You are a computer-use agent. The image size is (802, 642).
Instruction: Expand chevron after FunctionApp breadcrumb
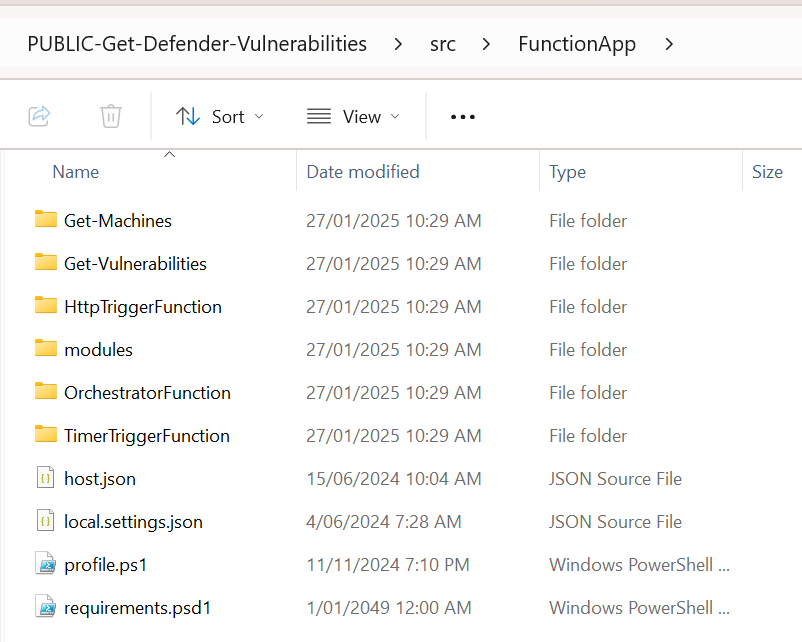(x=669, y=45)
